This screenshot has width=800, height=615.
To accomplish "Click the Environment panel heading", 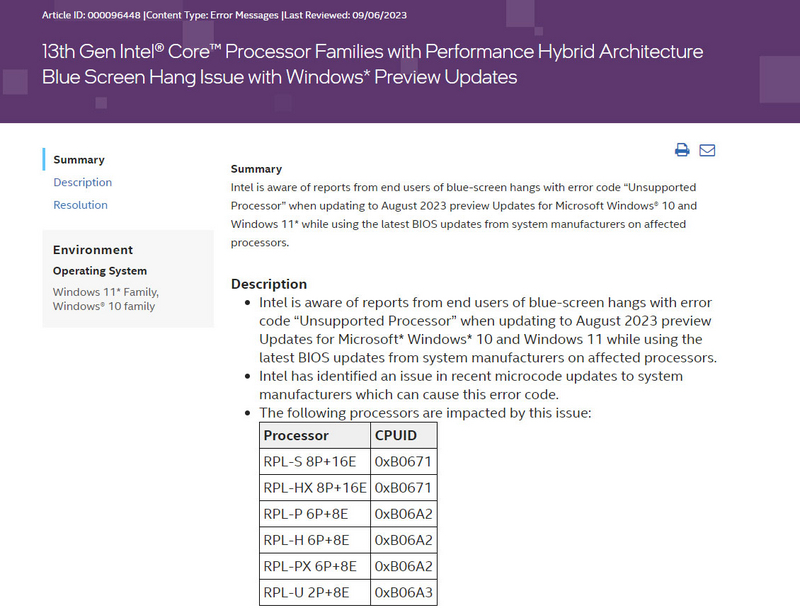I will coord(93,250).
